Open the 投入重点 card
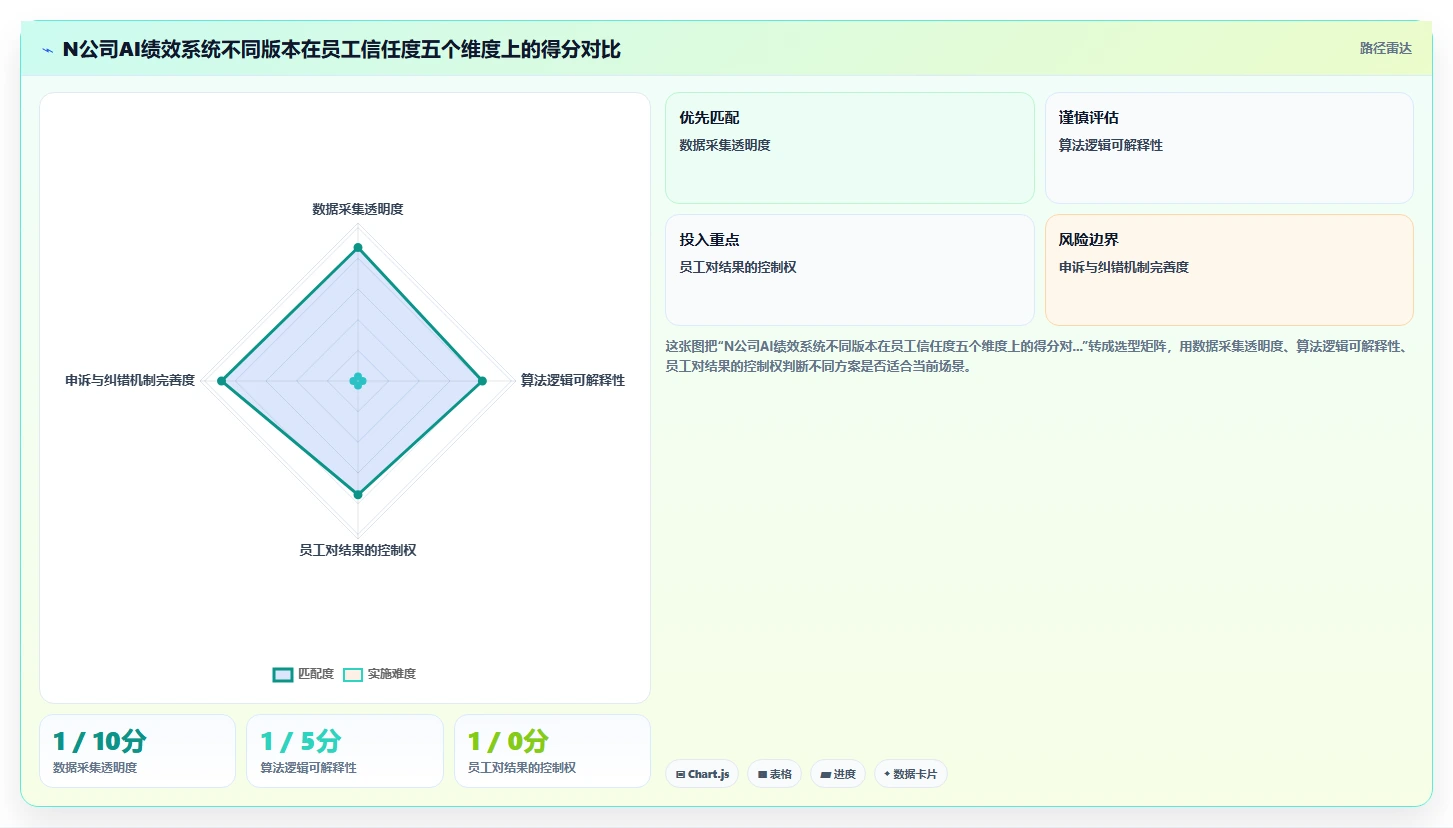1453x828 pixels. [850, 270]
